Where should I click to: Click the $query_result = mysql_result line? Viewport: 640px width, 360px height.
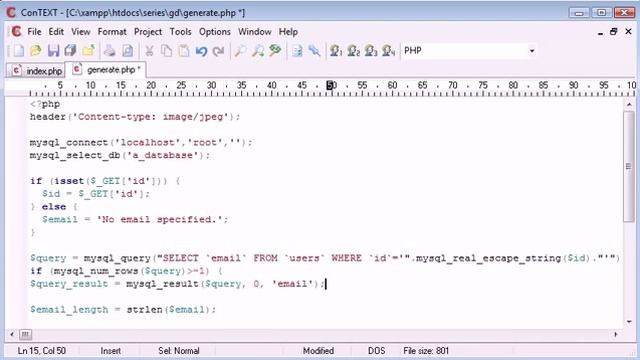click(178, 284)
